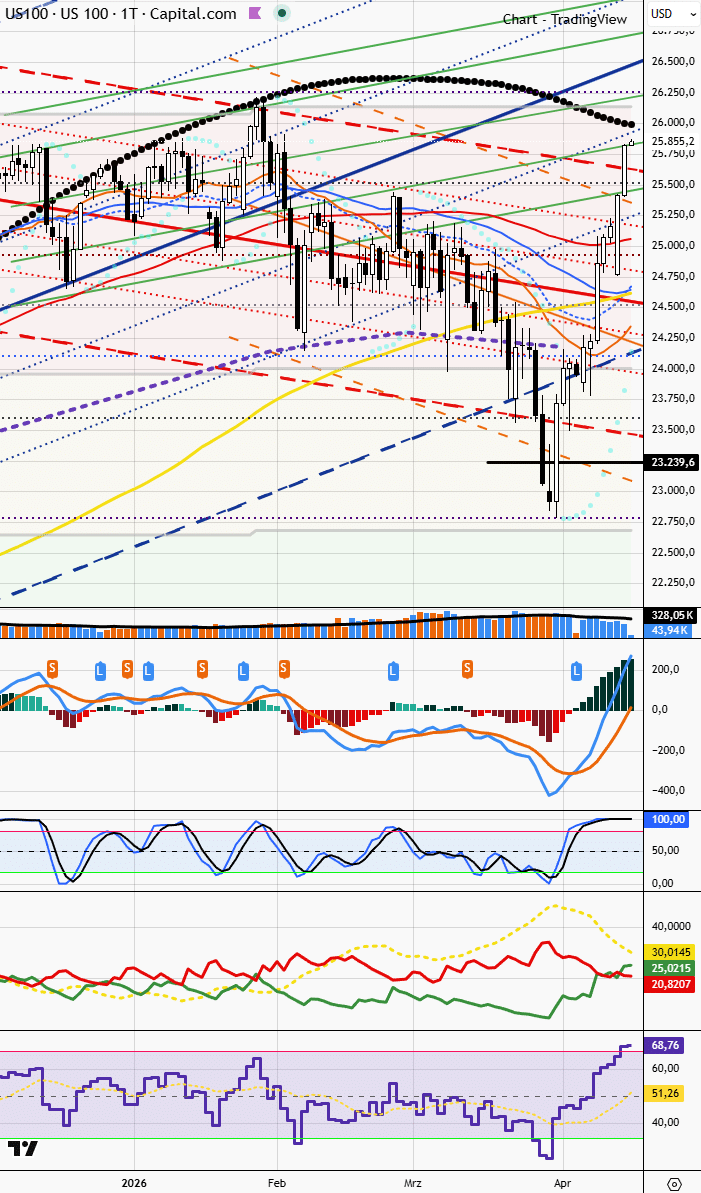Viewport: 701px width, 1193px height.
Task: Click the blue L long signal marker near April
Action: 577,671
